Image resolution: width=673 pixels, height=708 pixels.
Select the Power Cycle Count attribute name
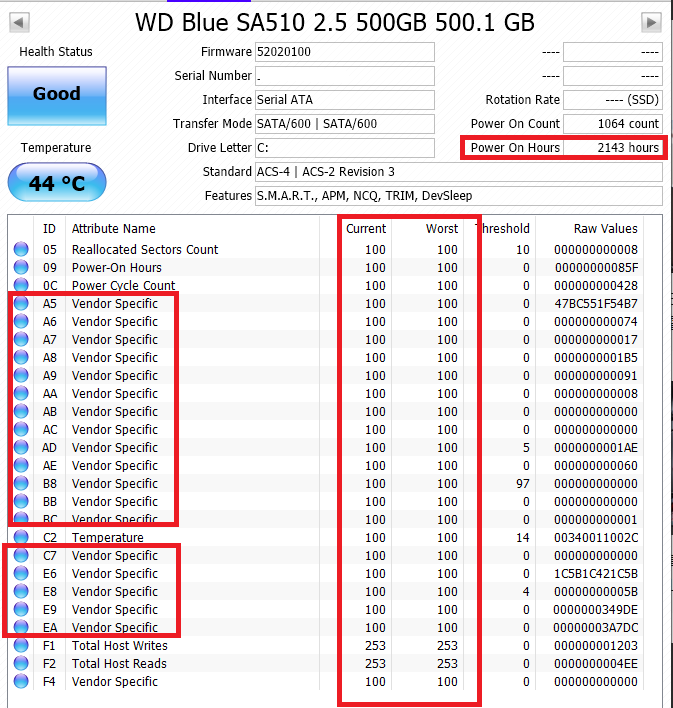pyautogui.click(x=123, y=285)
